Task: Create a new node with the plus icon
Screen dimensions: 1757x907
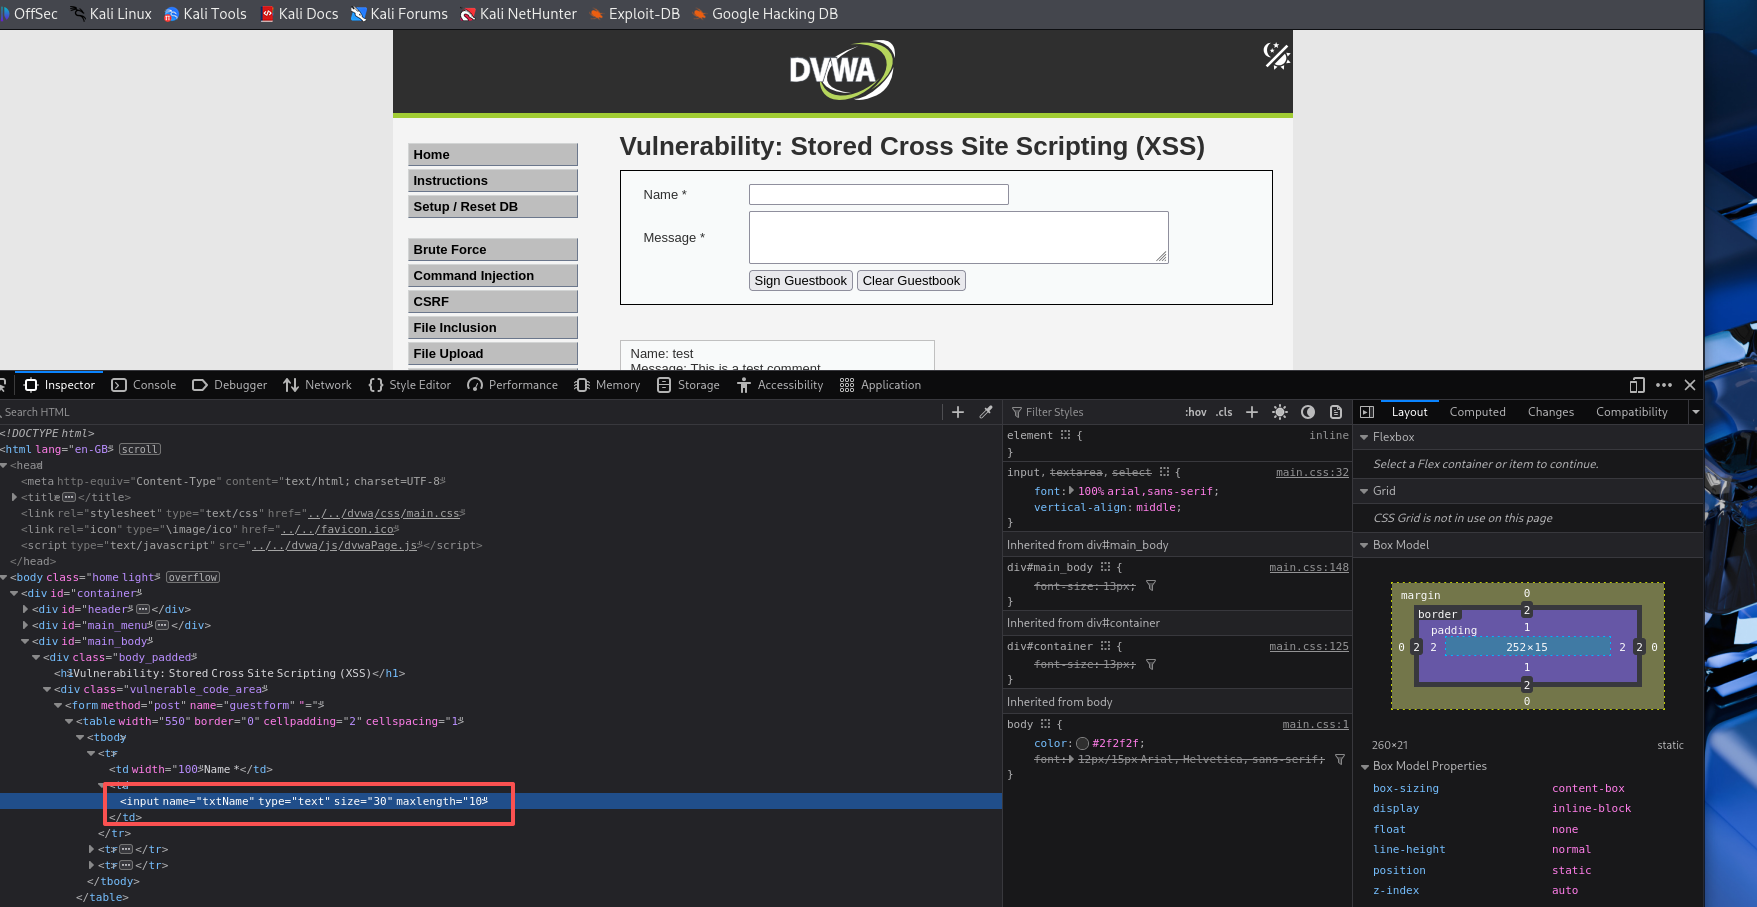Action: pos(958,412)
